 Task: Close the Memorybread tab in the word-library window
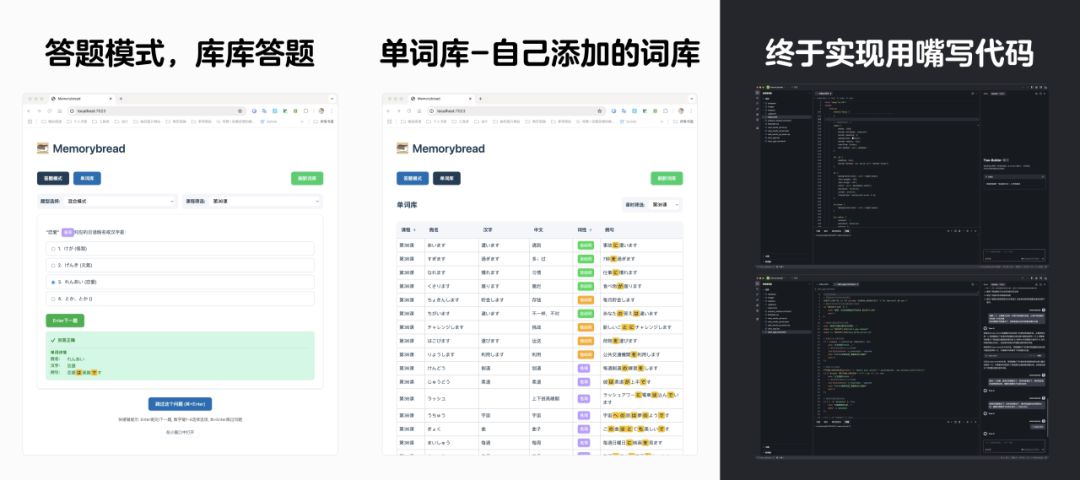(x=470, y=98)
